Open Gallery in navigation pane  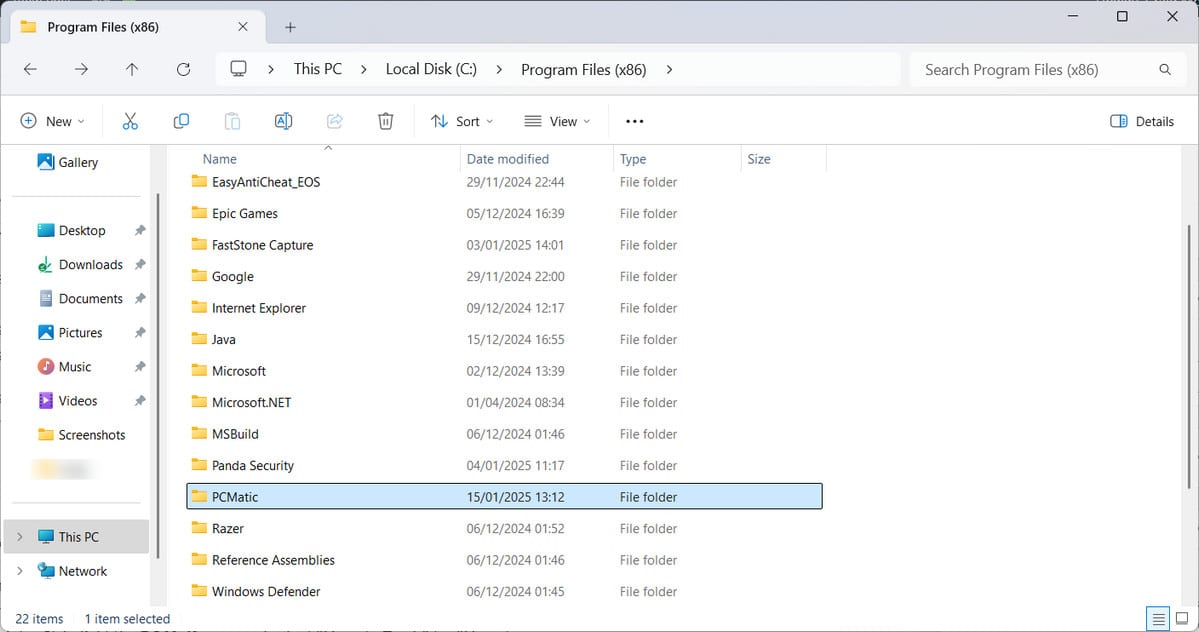coord(67,162)
